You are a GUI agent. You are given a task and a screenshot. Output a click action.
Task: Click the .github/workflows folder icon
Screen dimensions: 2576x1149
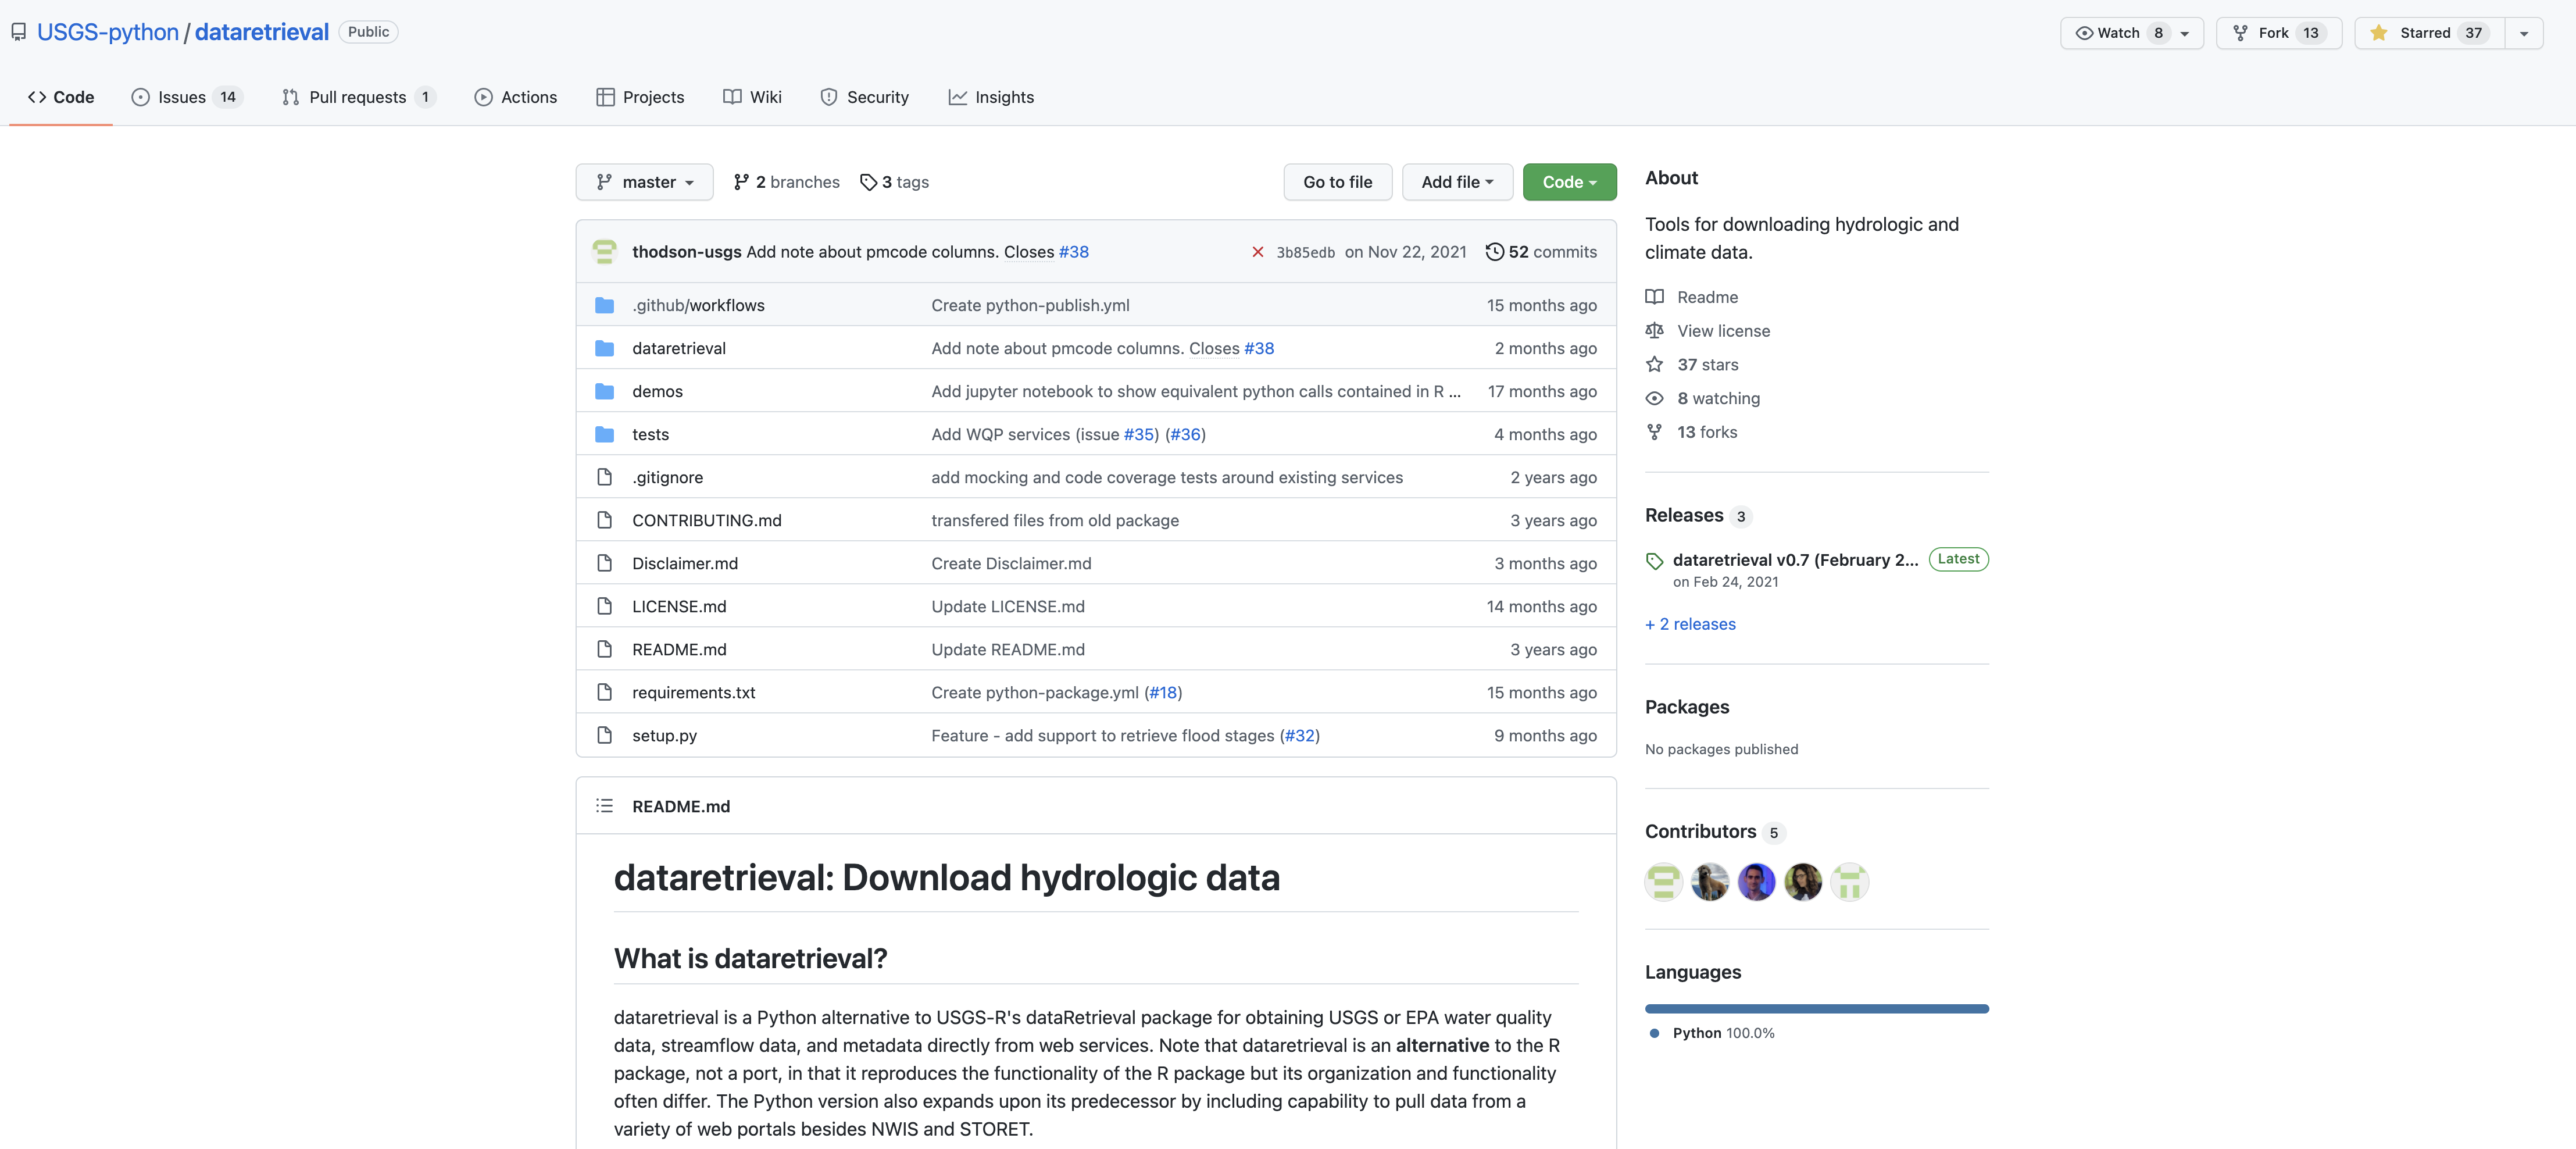click(x=604, y=305)
